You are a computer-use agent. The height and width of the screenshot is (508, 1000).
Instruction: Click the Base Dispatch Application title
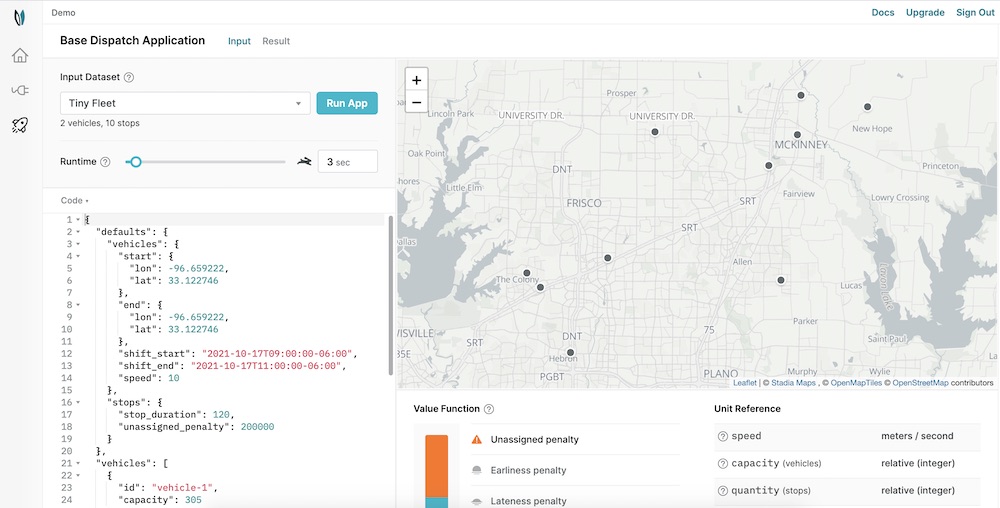coord(133,41)
